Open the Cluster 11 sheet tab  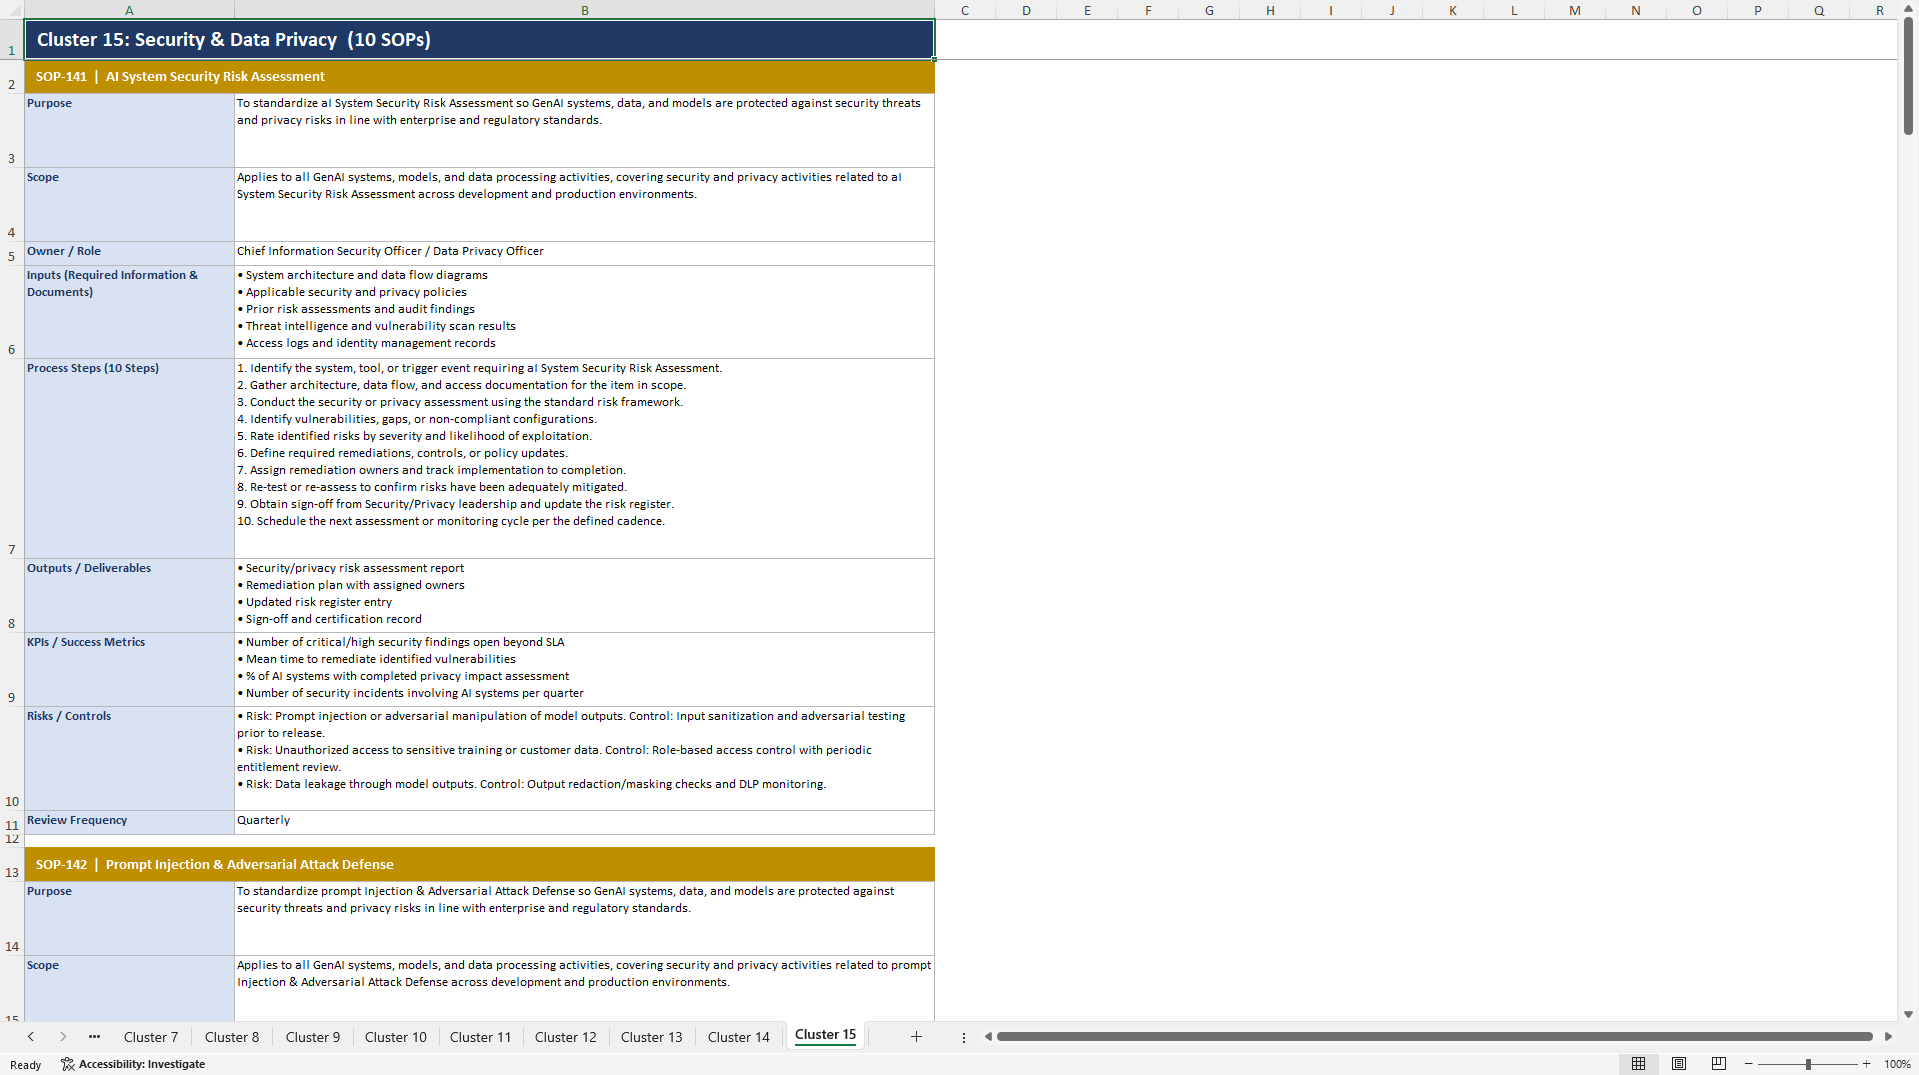480,1037
